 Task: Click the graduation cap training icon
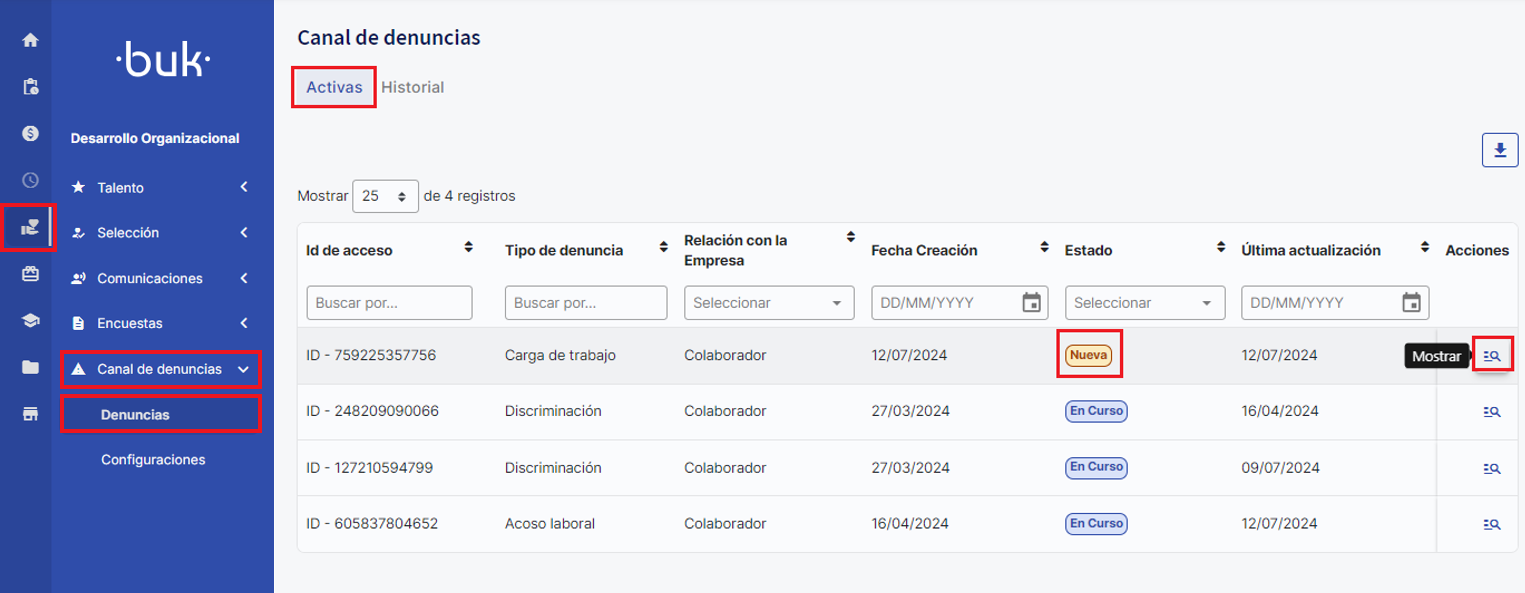point(30,321)
